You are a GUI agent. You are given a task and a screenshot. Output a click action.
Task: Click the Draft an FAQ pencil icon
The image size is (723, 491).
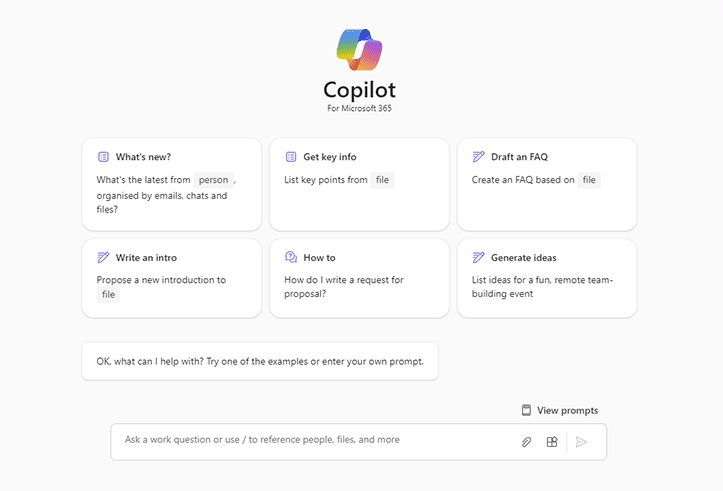[479, 157]
